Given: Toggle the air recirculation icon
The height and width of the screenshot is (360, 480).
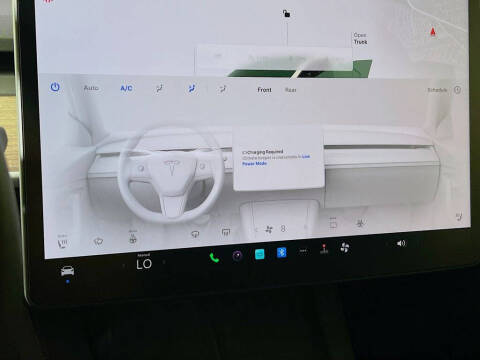Looking at the screenshot, I should tap(333, 223).
